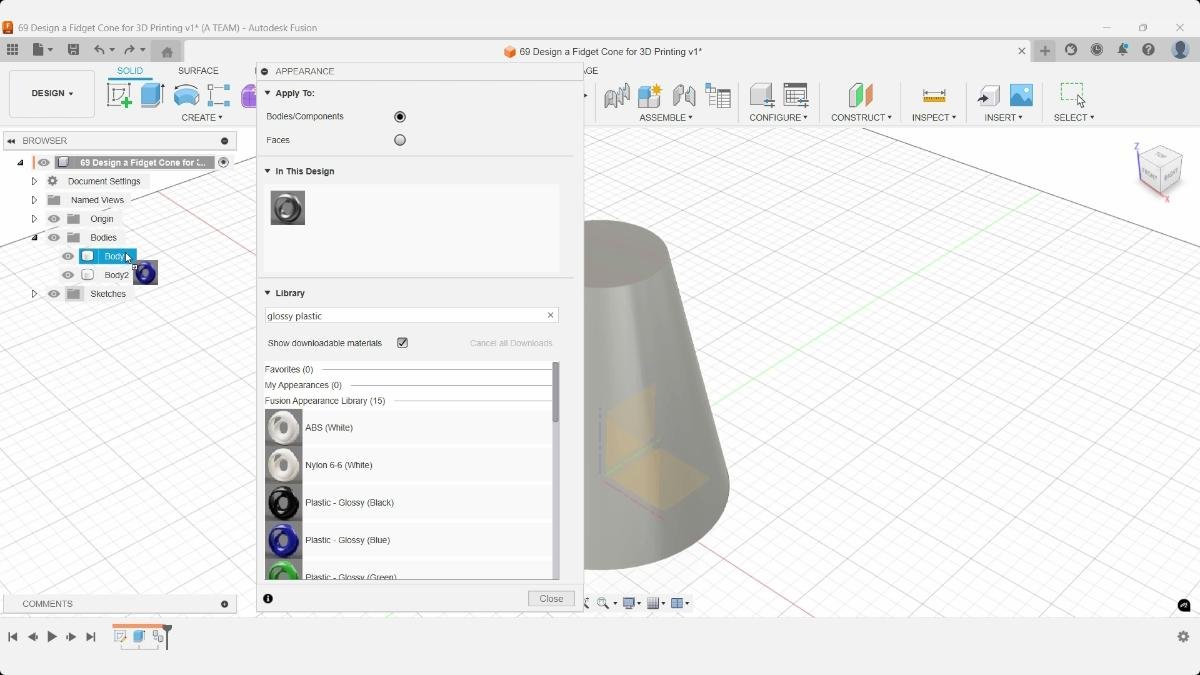Toggle visibility of Body1
Viewport: 1200px width, 675px height.
[x=68, y=256]
